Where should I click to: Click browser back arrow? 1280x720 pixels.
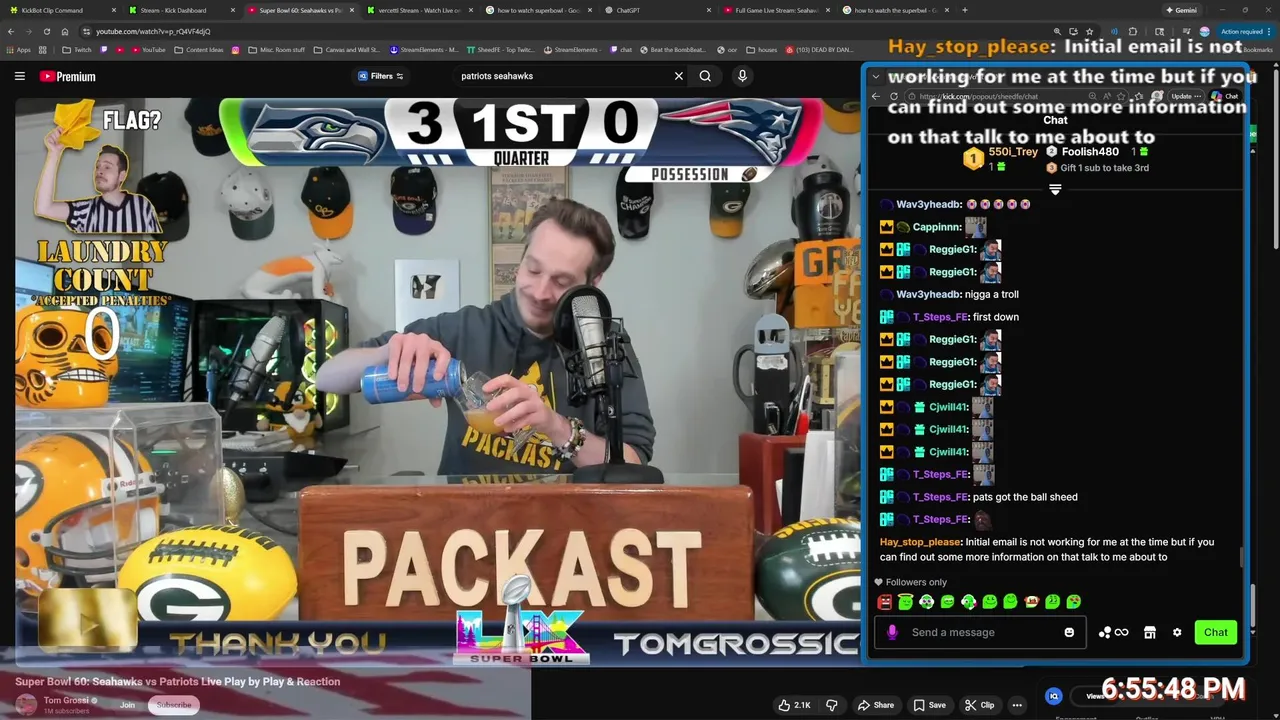pos(12,32)
